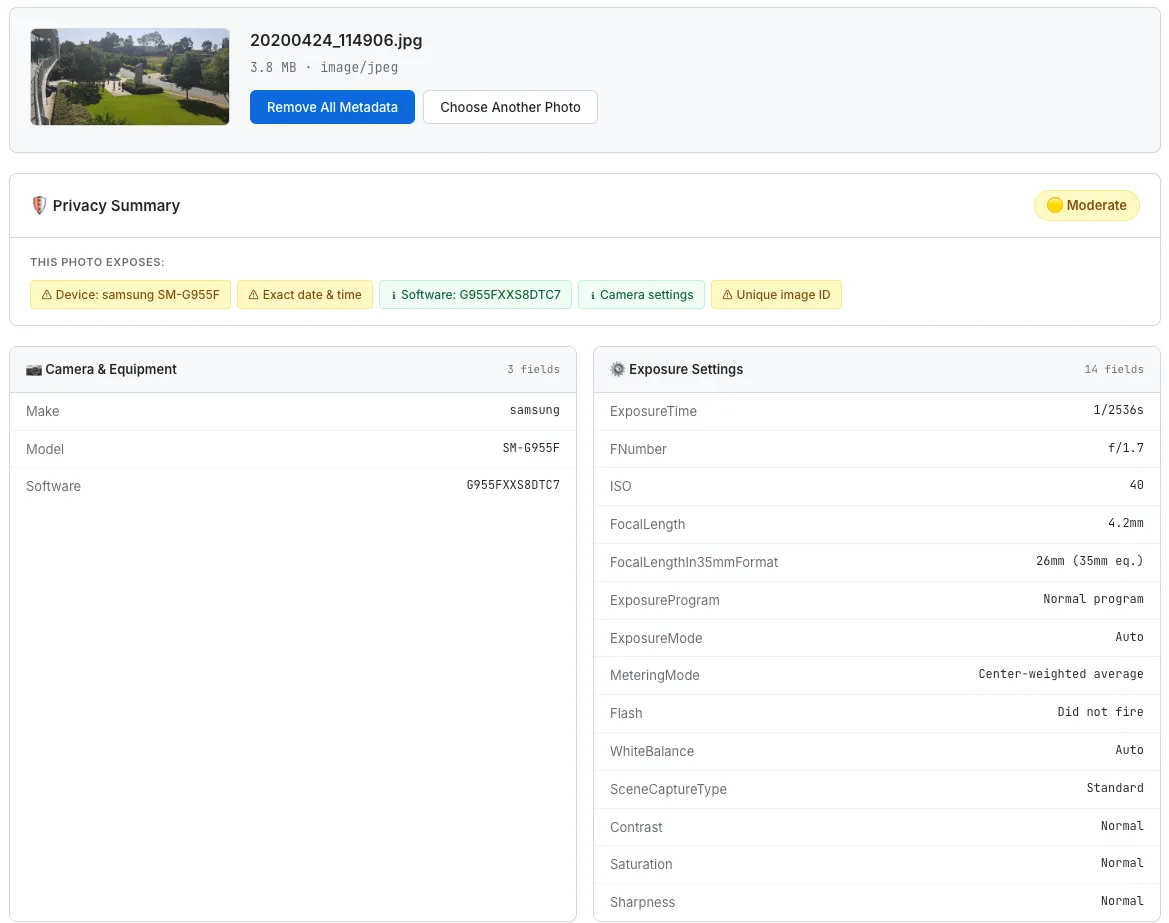
Task: Click the MeteringMode Center-weighted average value
Action: click(x=1060, y=675)
